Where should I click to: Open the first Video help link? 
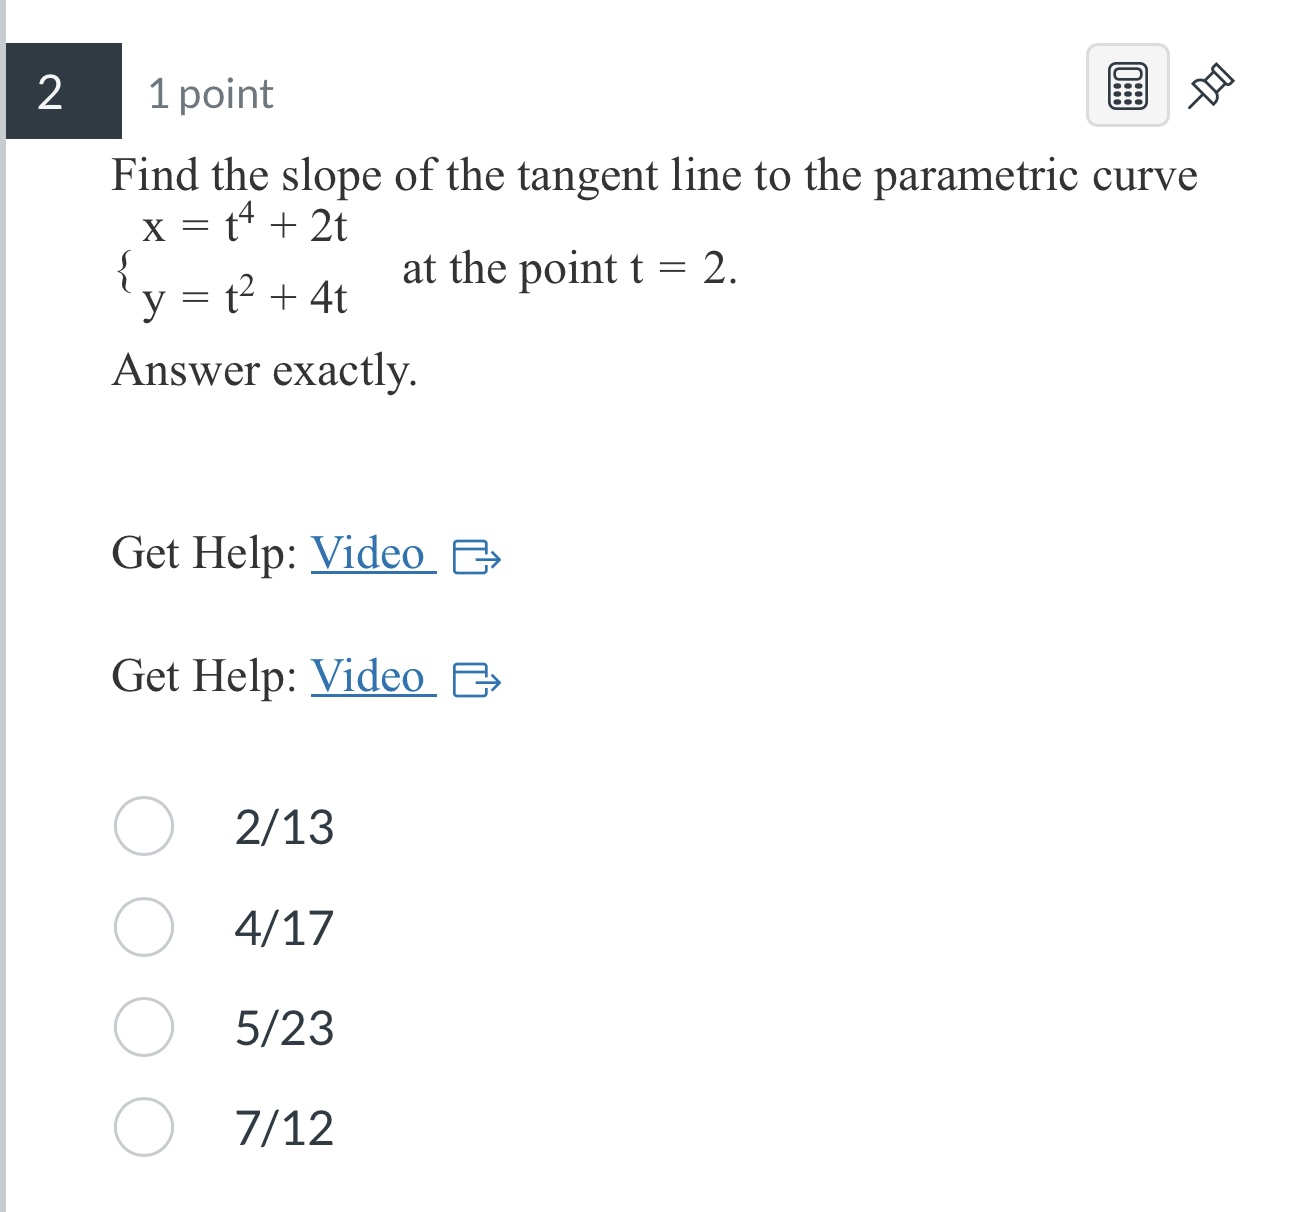(368, 554)
